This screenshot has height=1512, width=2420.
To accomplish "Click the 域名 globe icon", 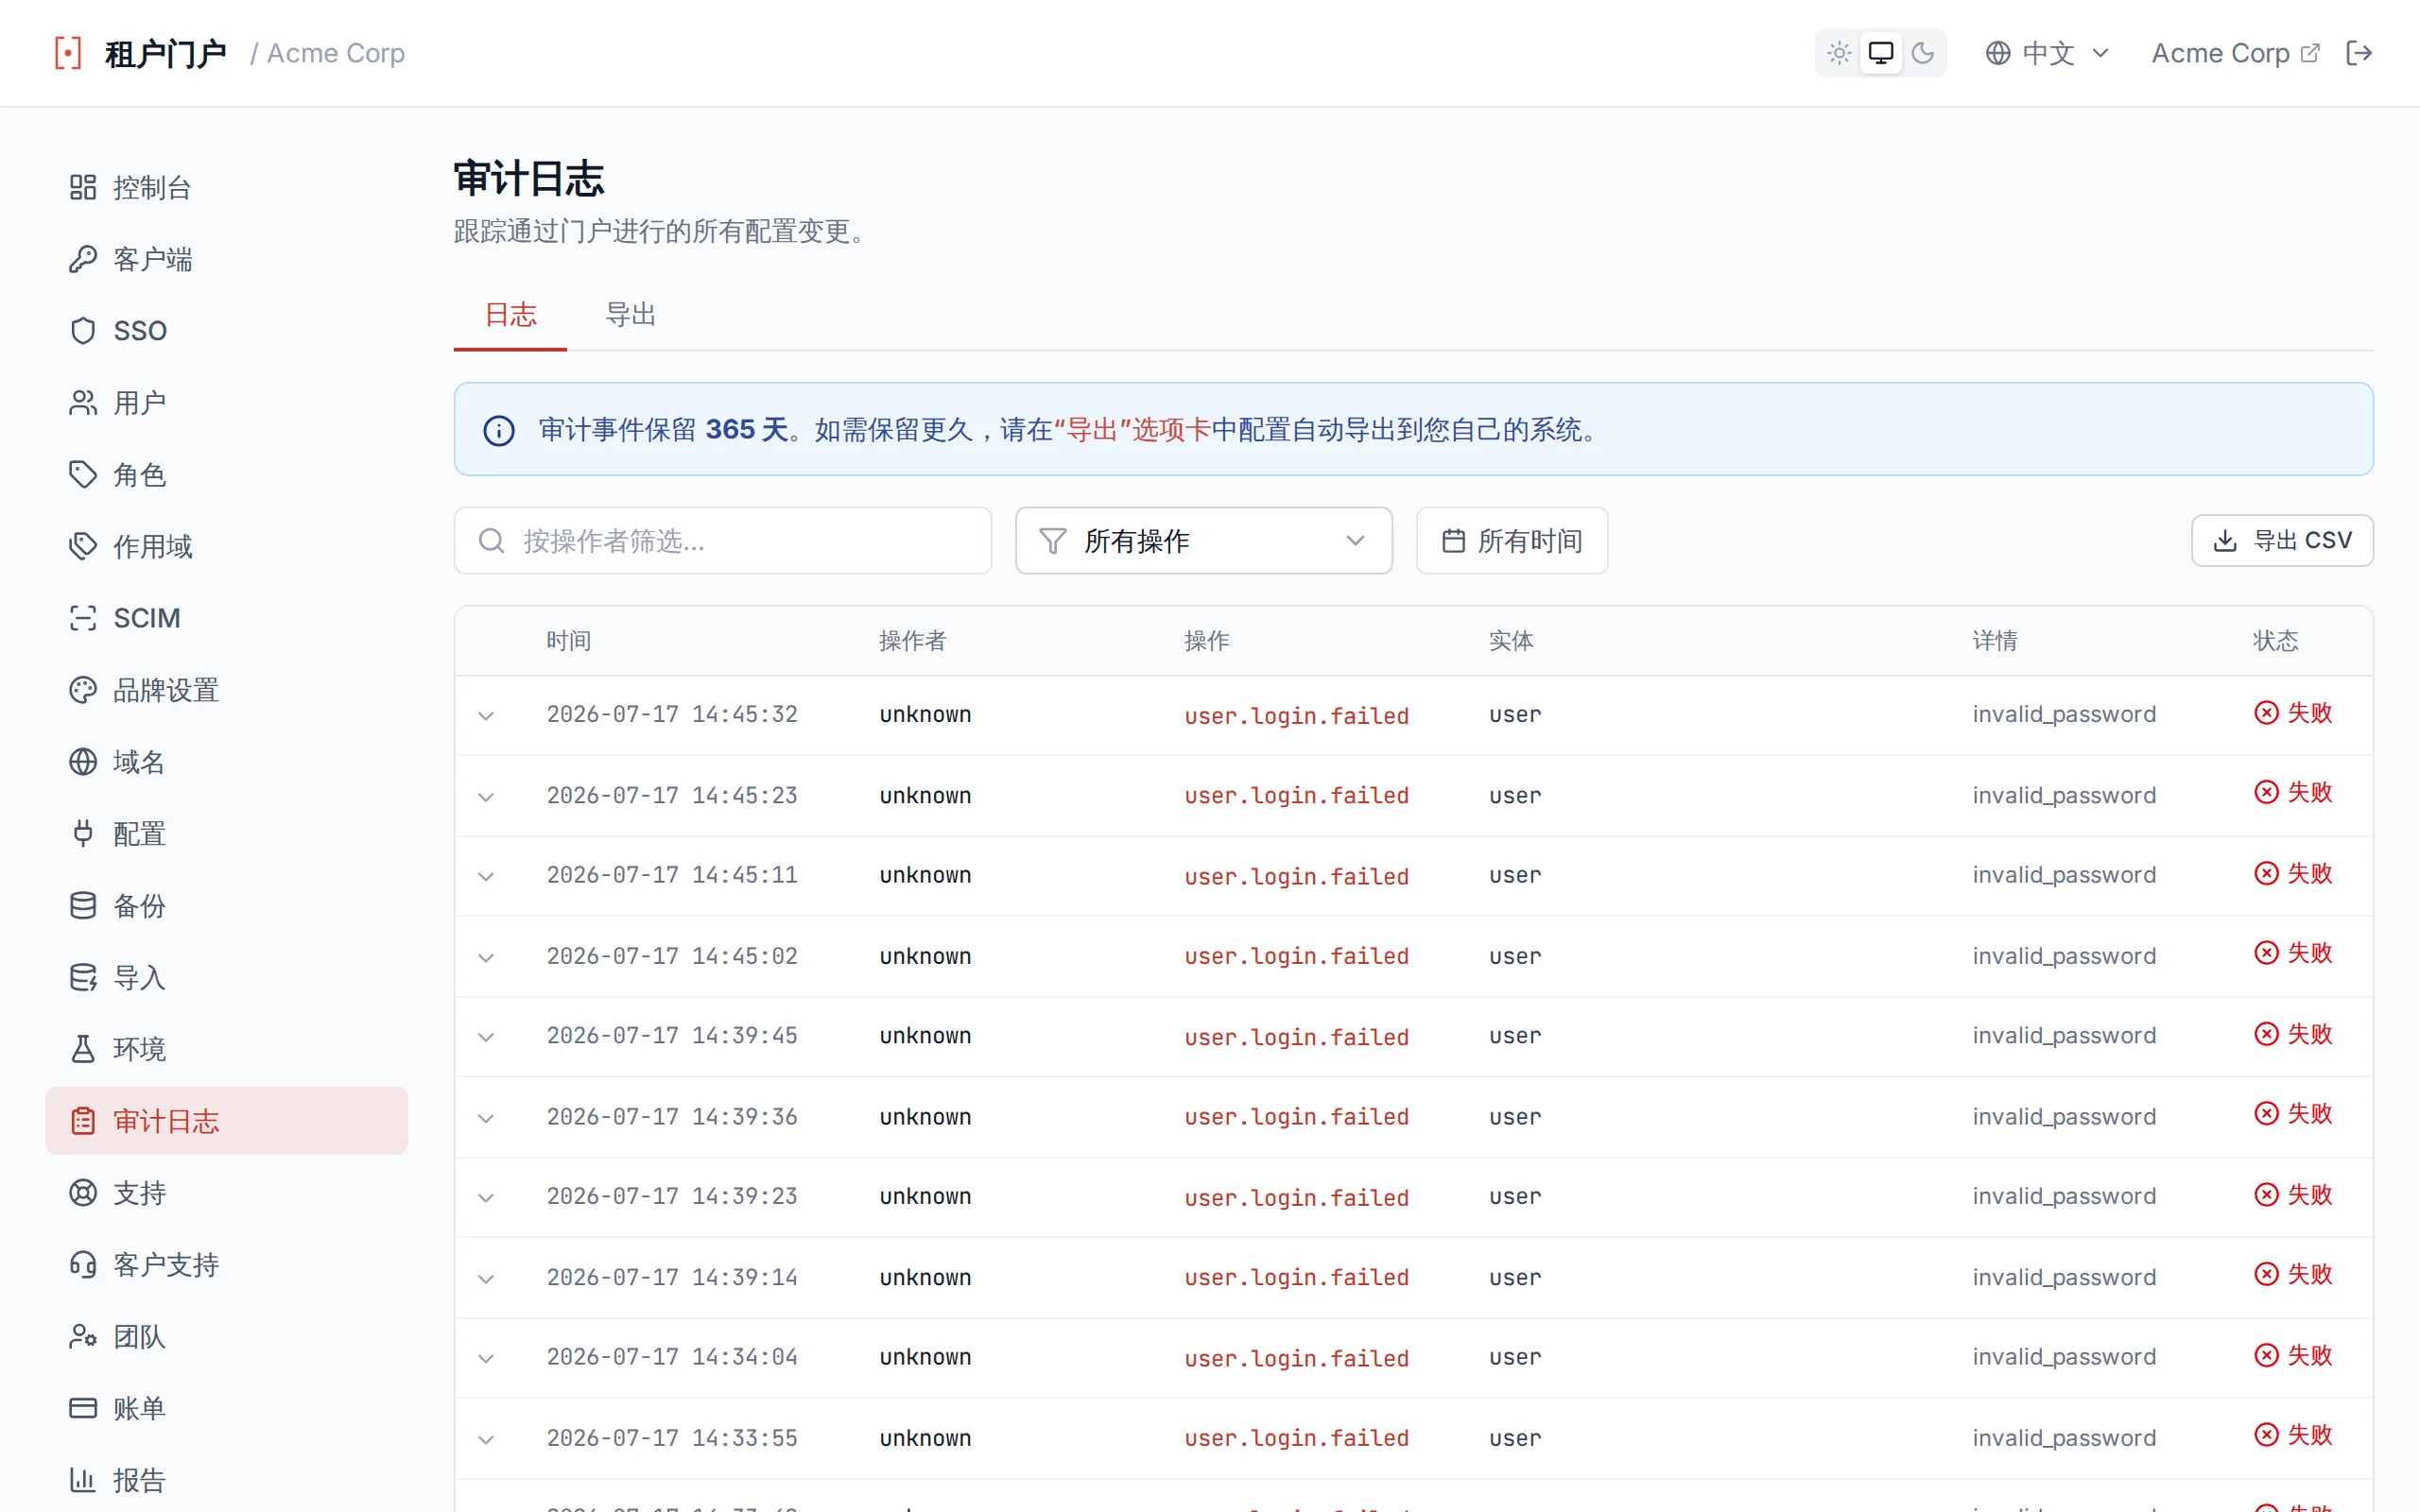I will coord(83,762).
